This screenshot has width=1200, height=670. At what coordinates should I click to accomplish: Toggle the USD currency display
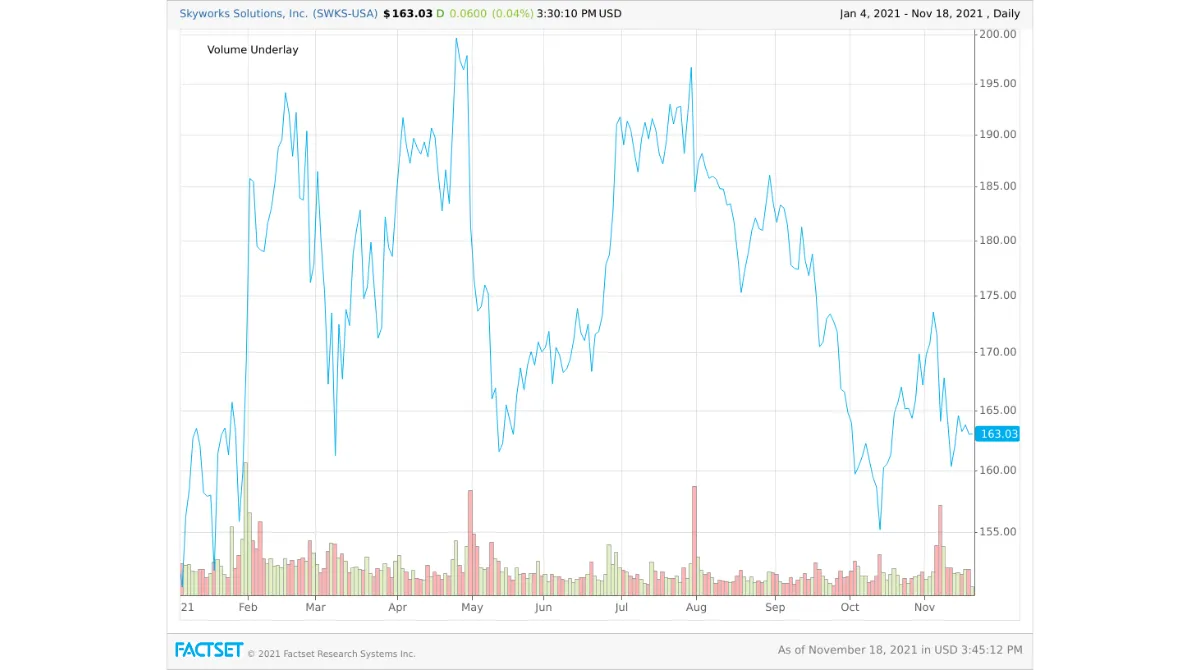pyautogui.click(x=611, y=14)
